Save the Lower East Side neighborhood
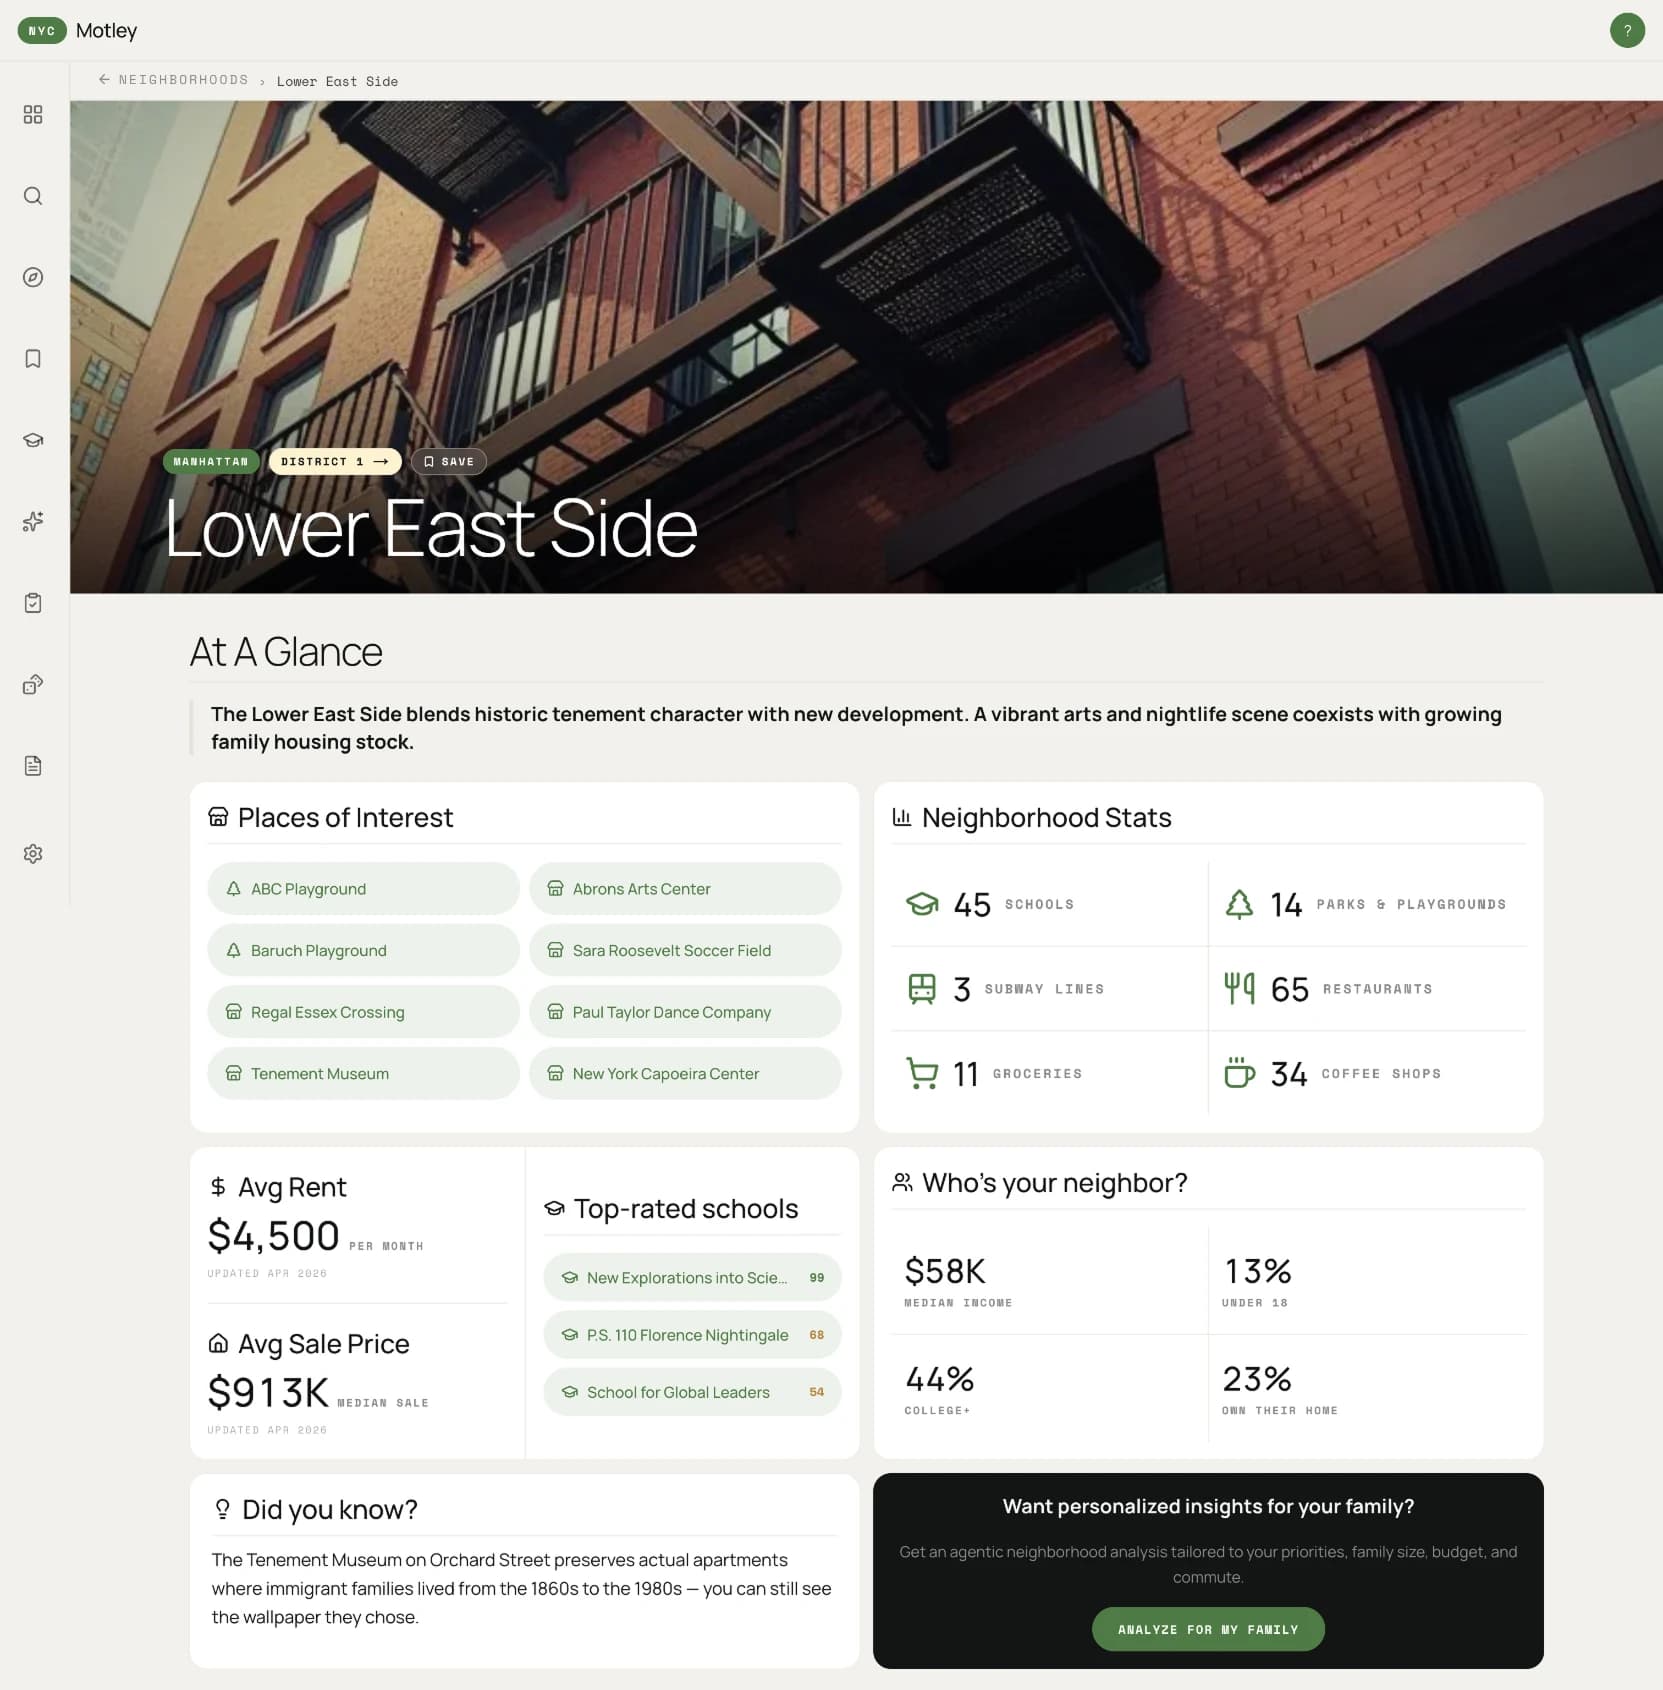Image resolution: width=1663 pixels, height=1690 pixels. point(449,461)
